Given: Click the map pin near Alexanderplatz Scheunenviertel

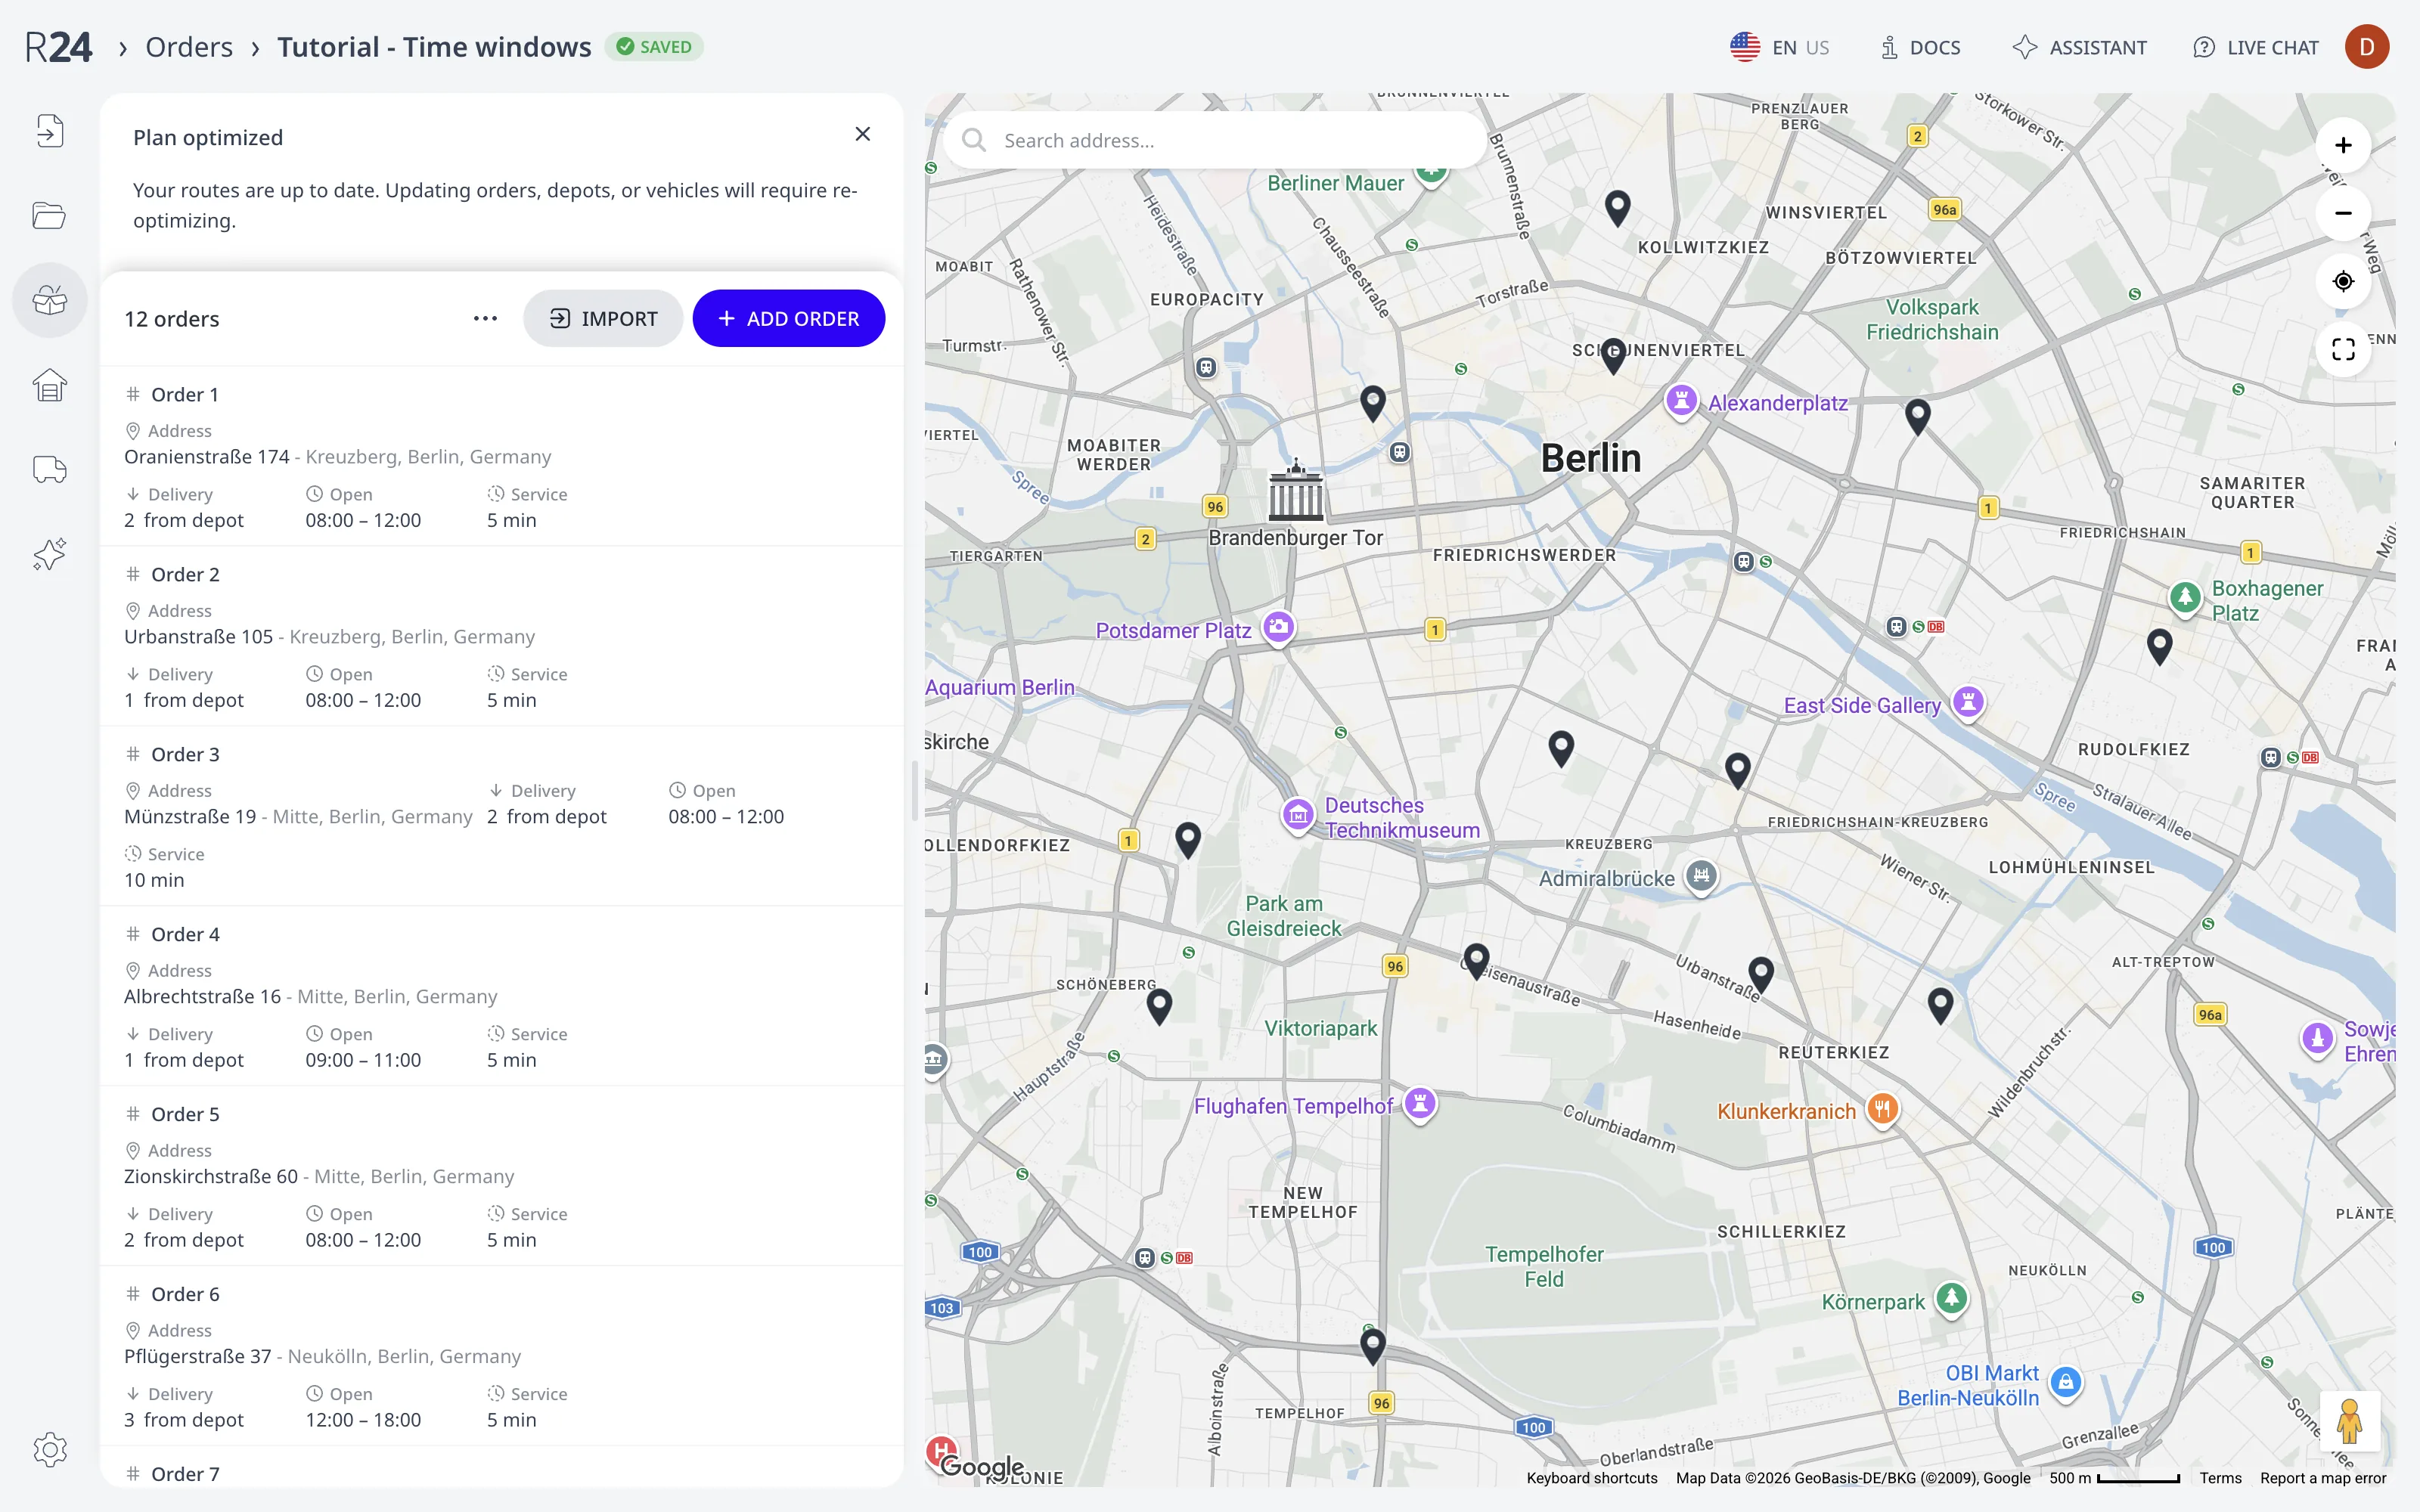Looking at the screenshot, I should point(1613,355).
